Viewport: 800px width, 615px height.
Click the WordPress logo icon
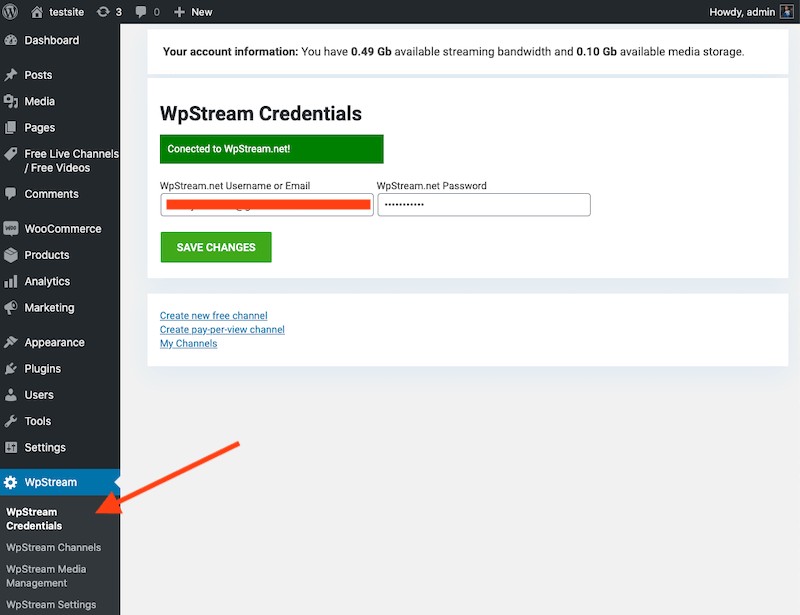[10, 11]
